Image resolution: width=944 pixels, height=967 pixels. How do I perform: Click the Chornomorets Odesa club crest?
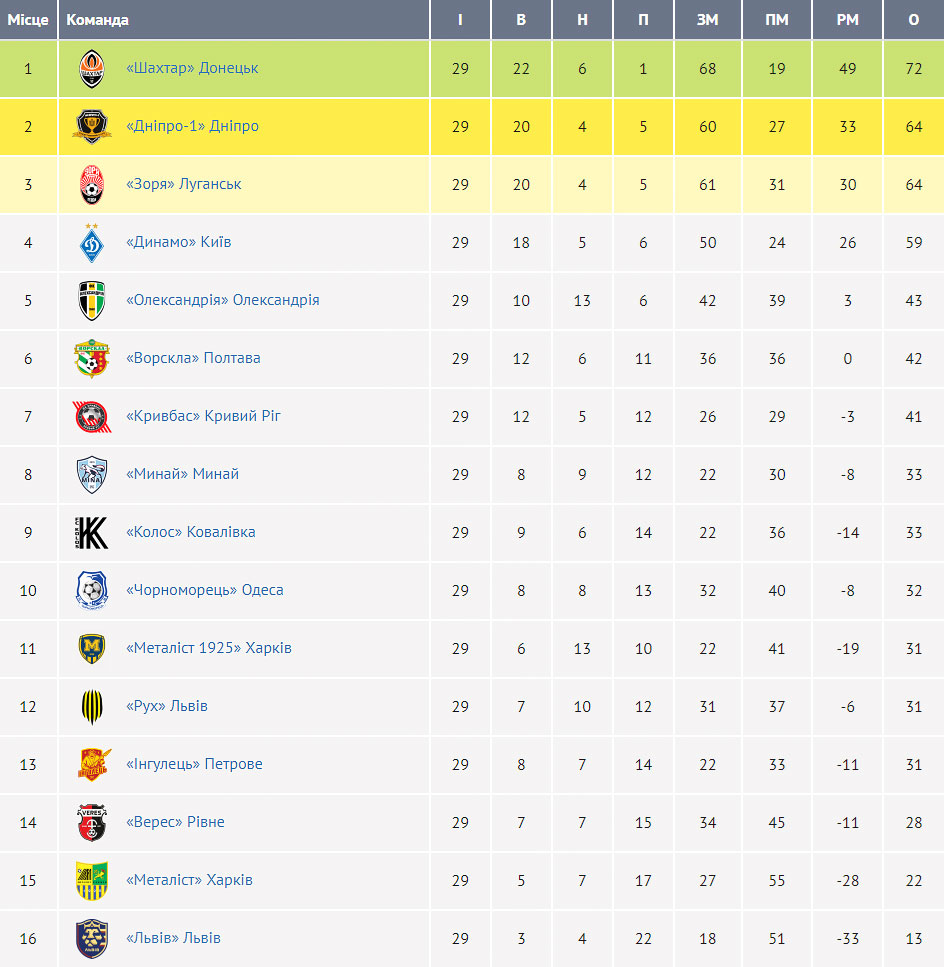(x=92, y=590)
